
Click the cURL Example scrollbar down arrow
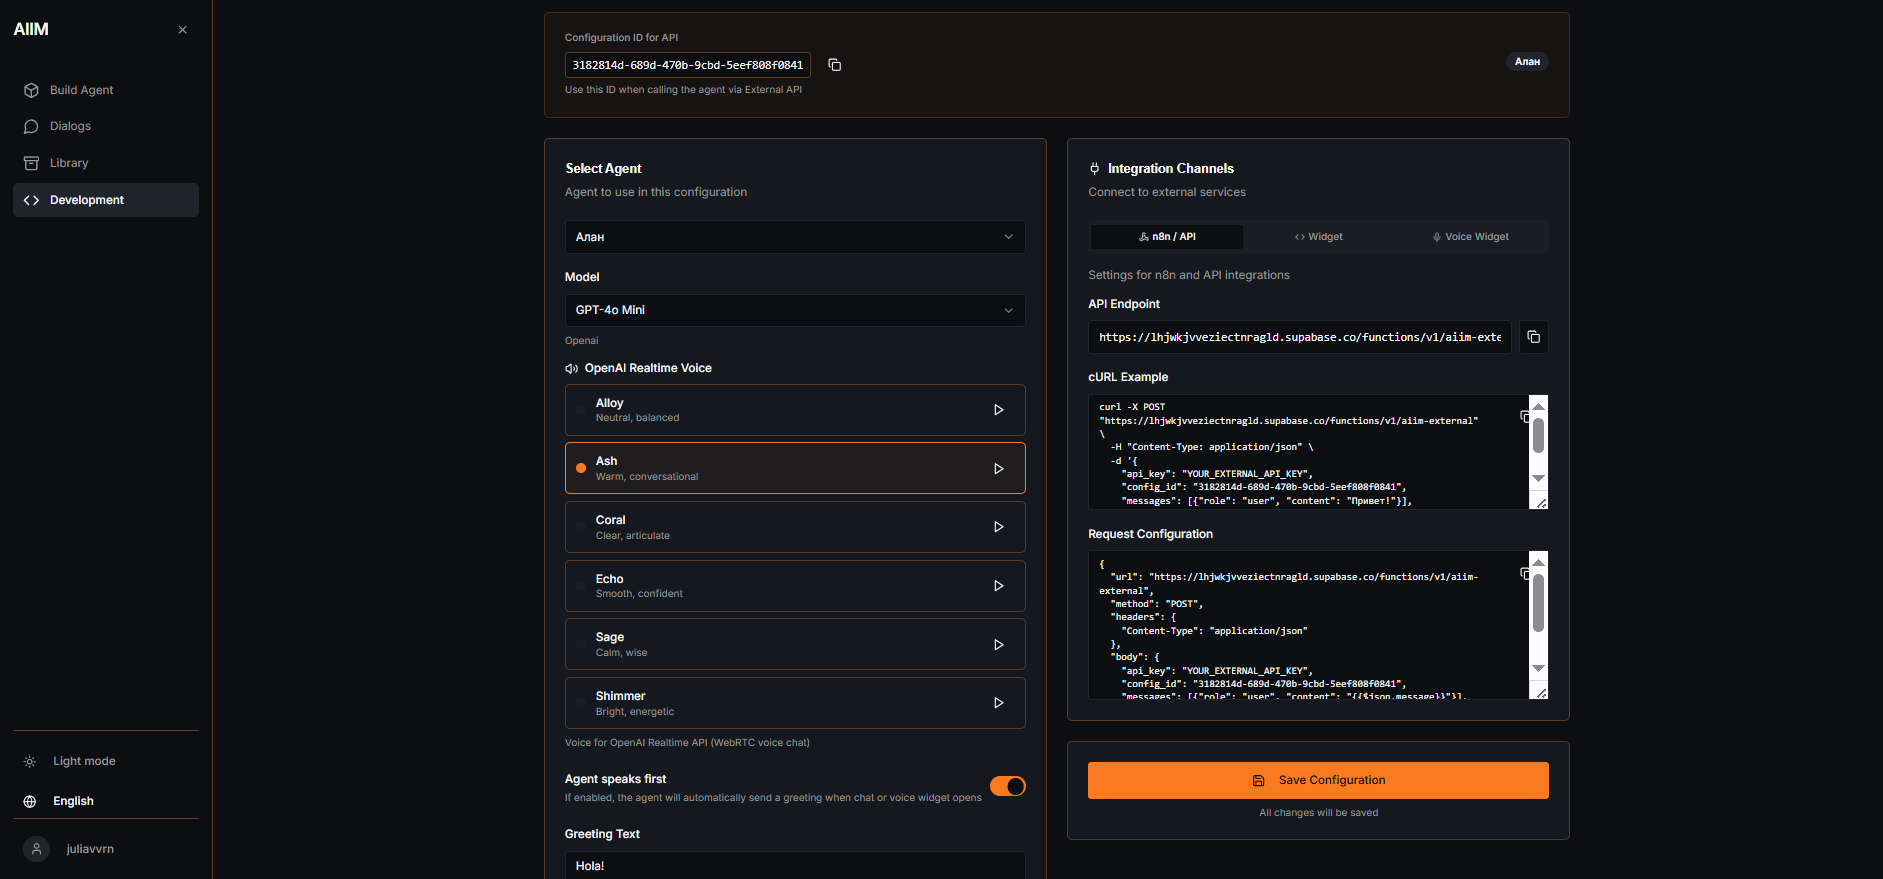[x=1539, y=478]
